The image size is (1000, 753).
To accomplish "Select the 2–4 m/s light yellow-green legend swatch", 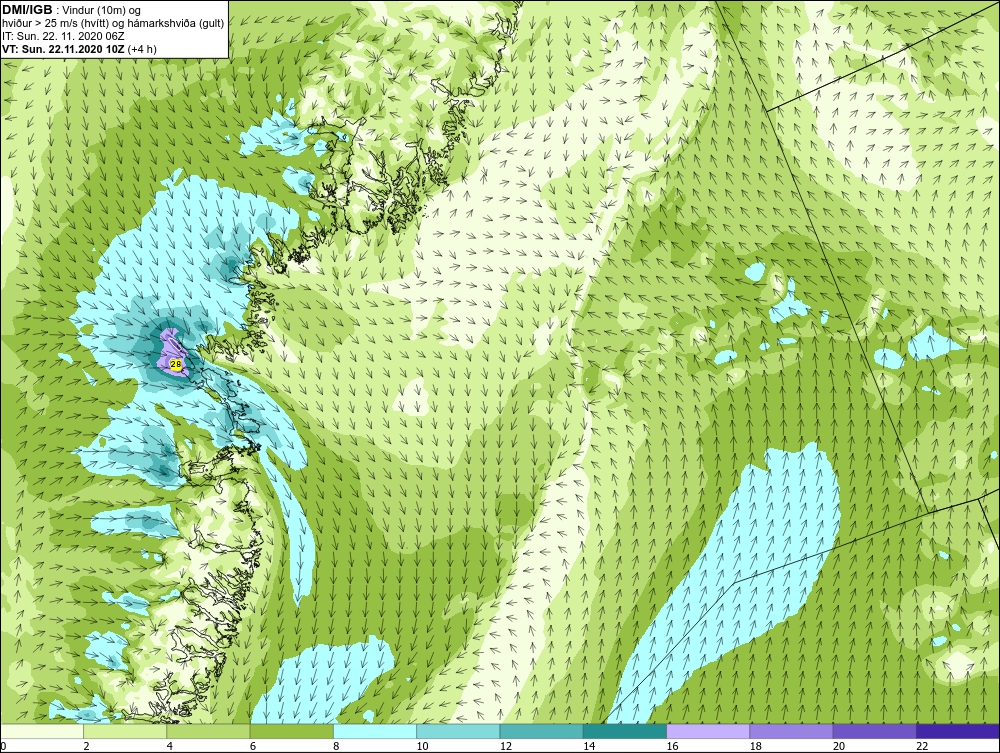I will pos(125,731).
